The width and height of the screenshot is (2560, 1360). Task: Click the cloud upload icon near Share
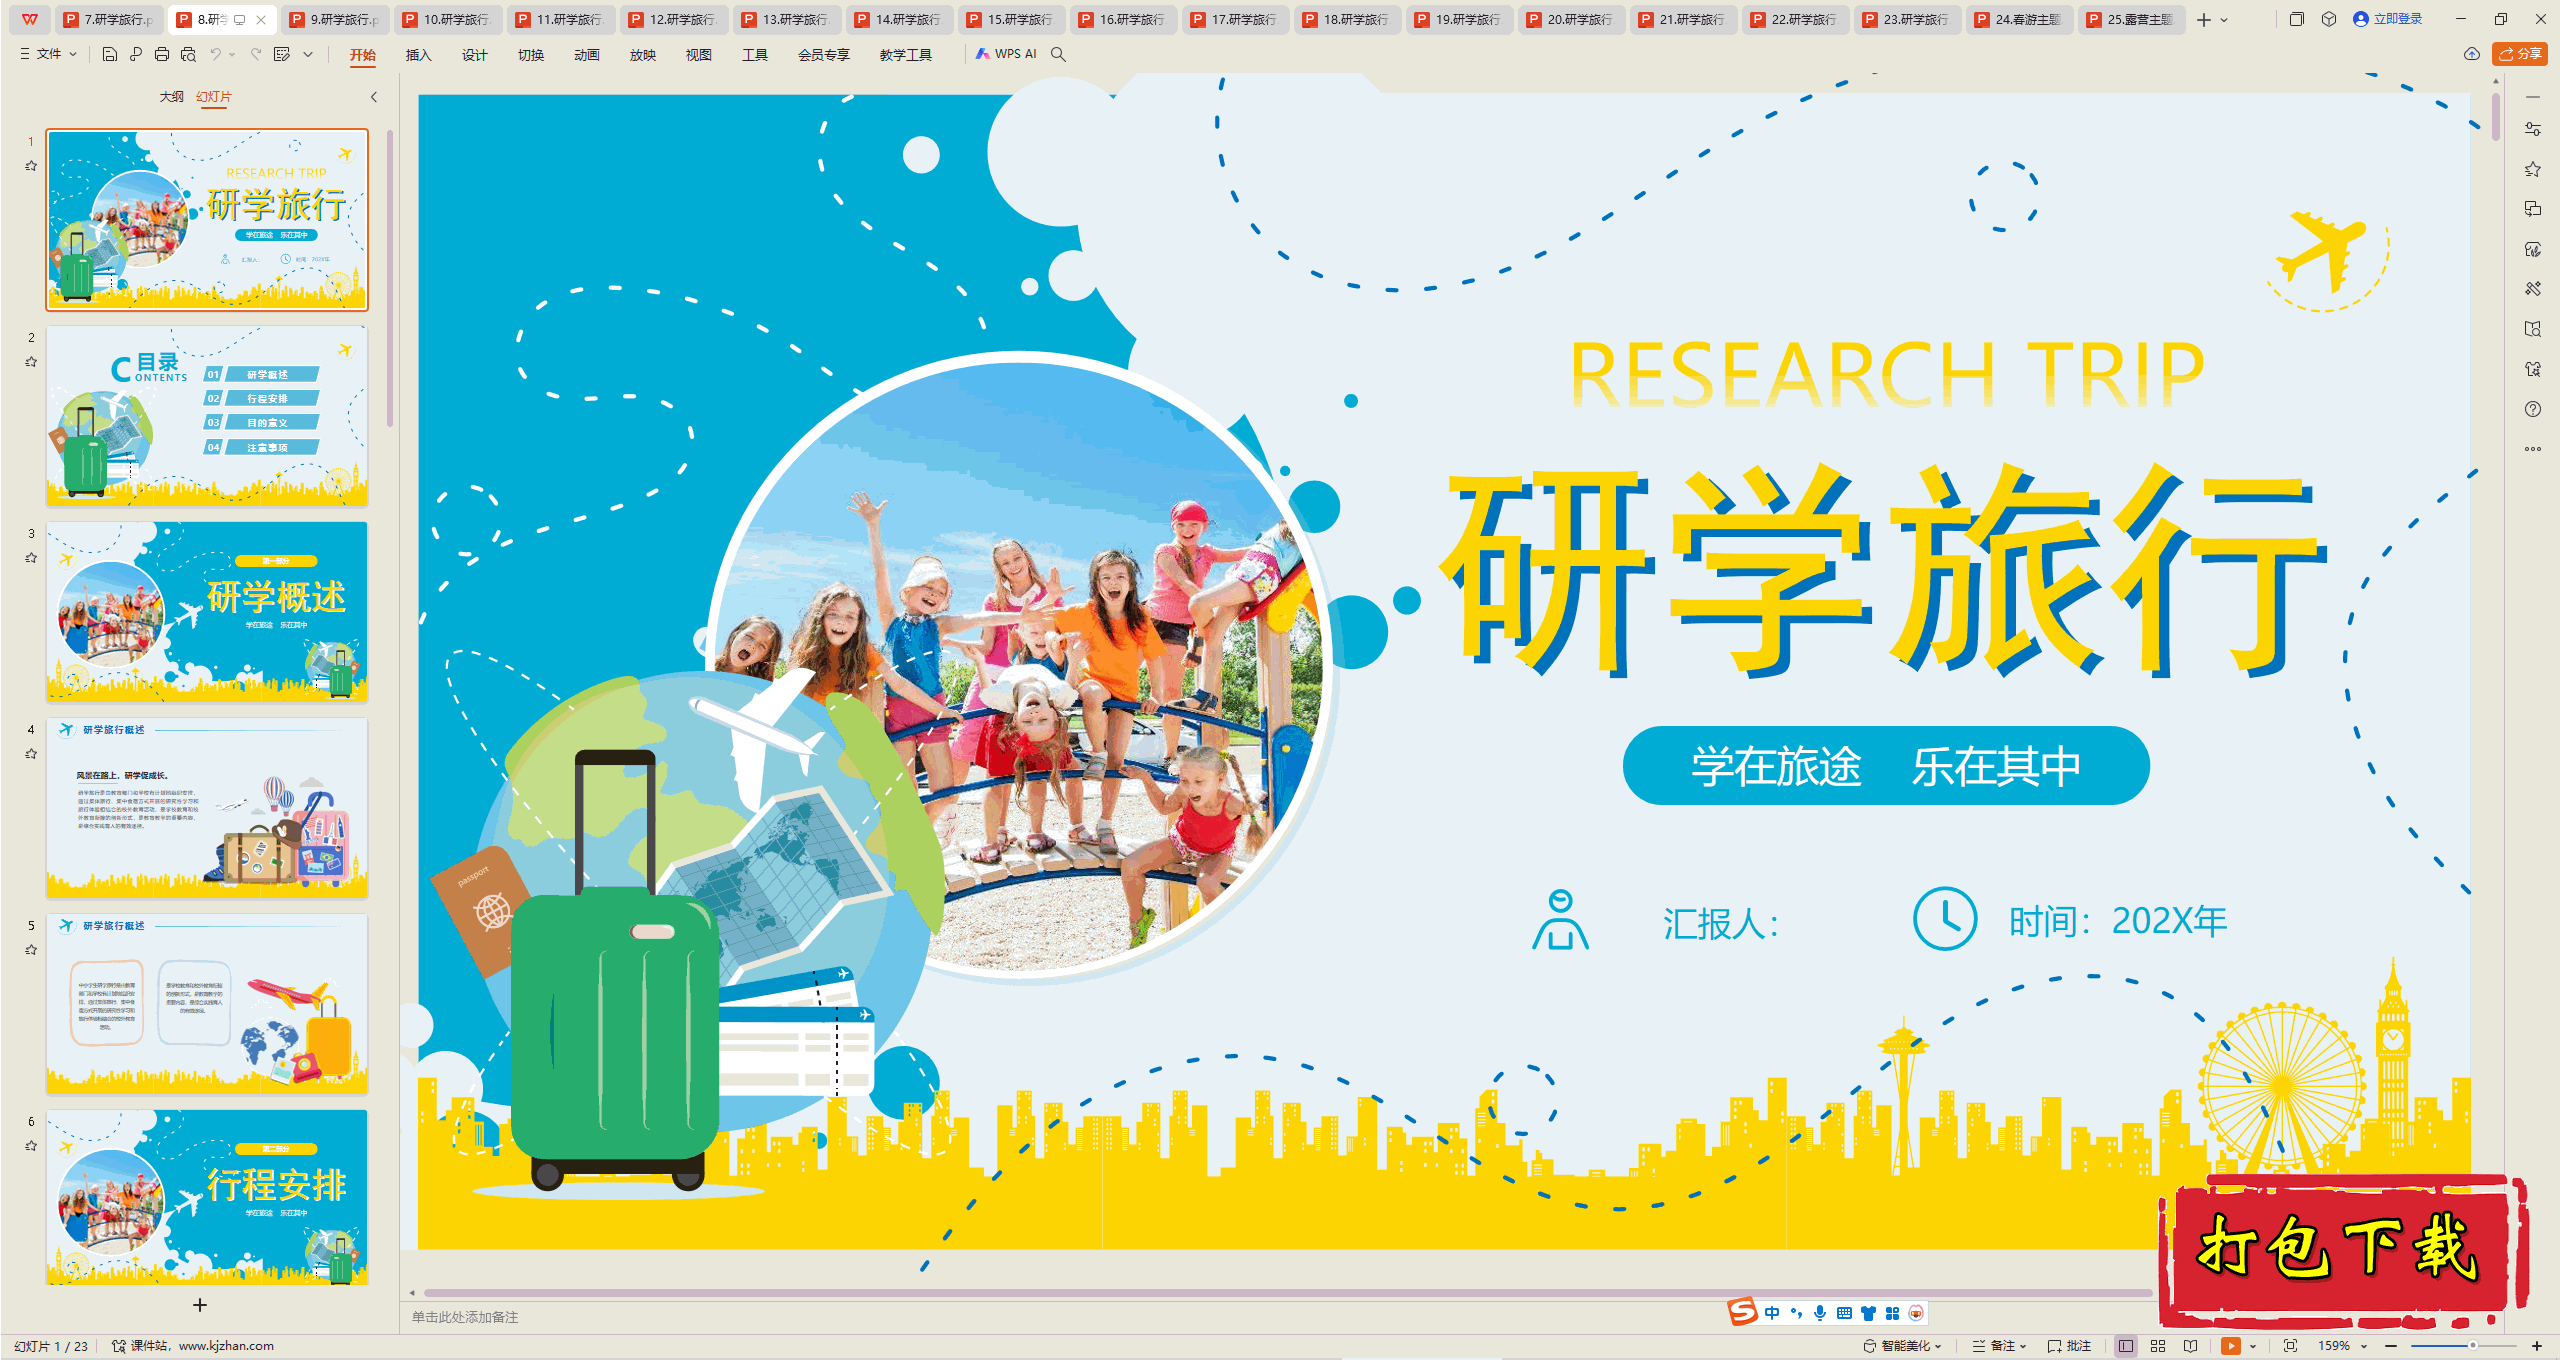point(2472,54)
